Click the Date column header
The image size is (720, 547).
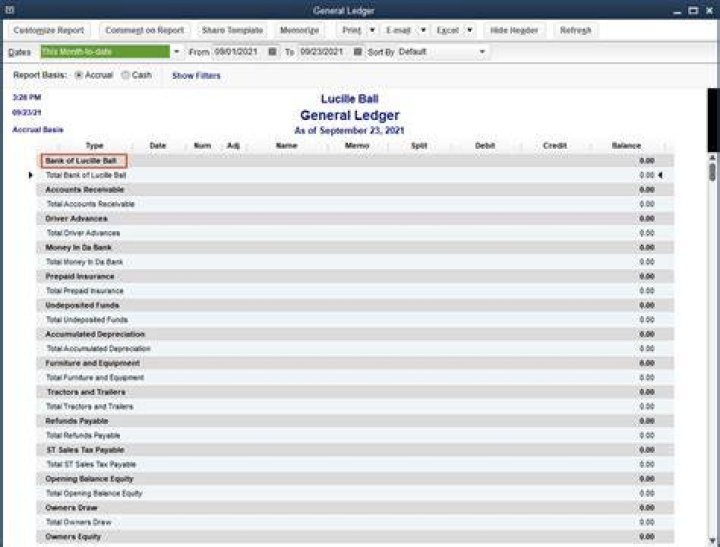158,146
